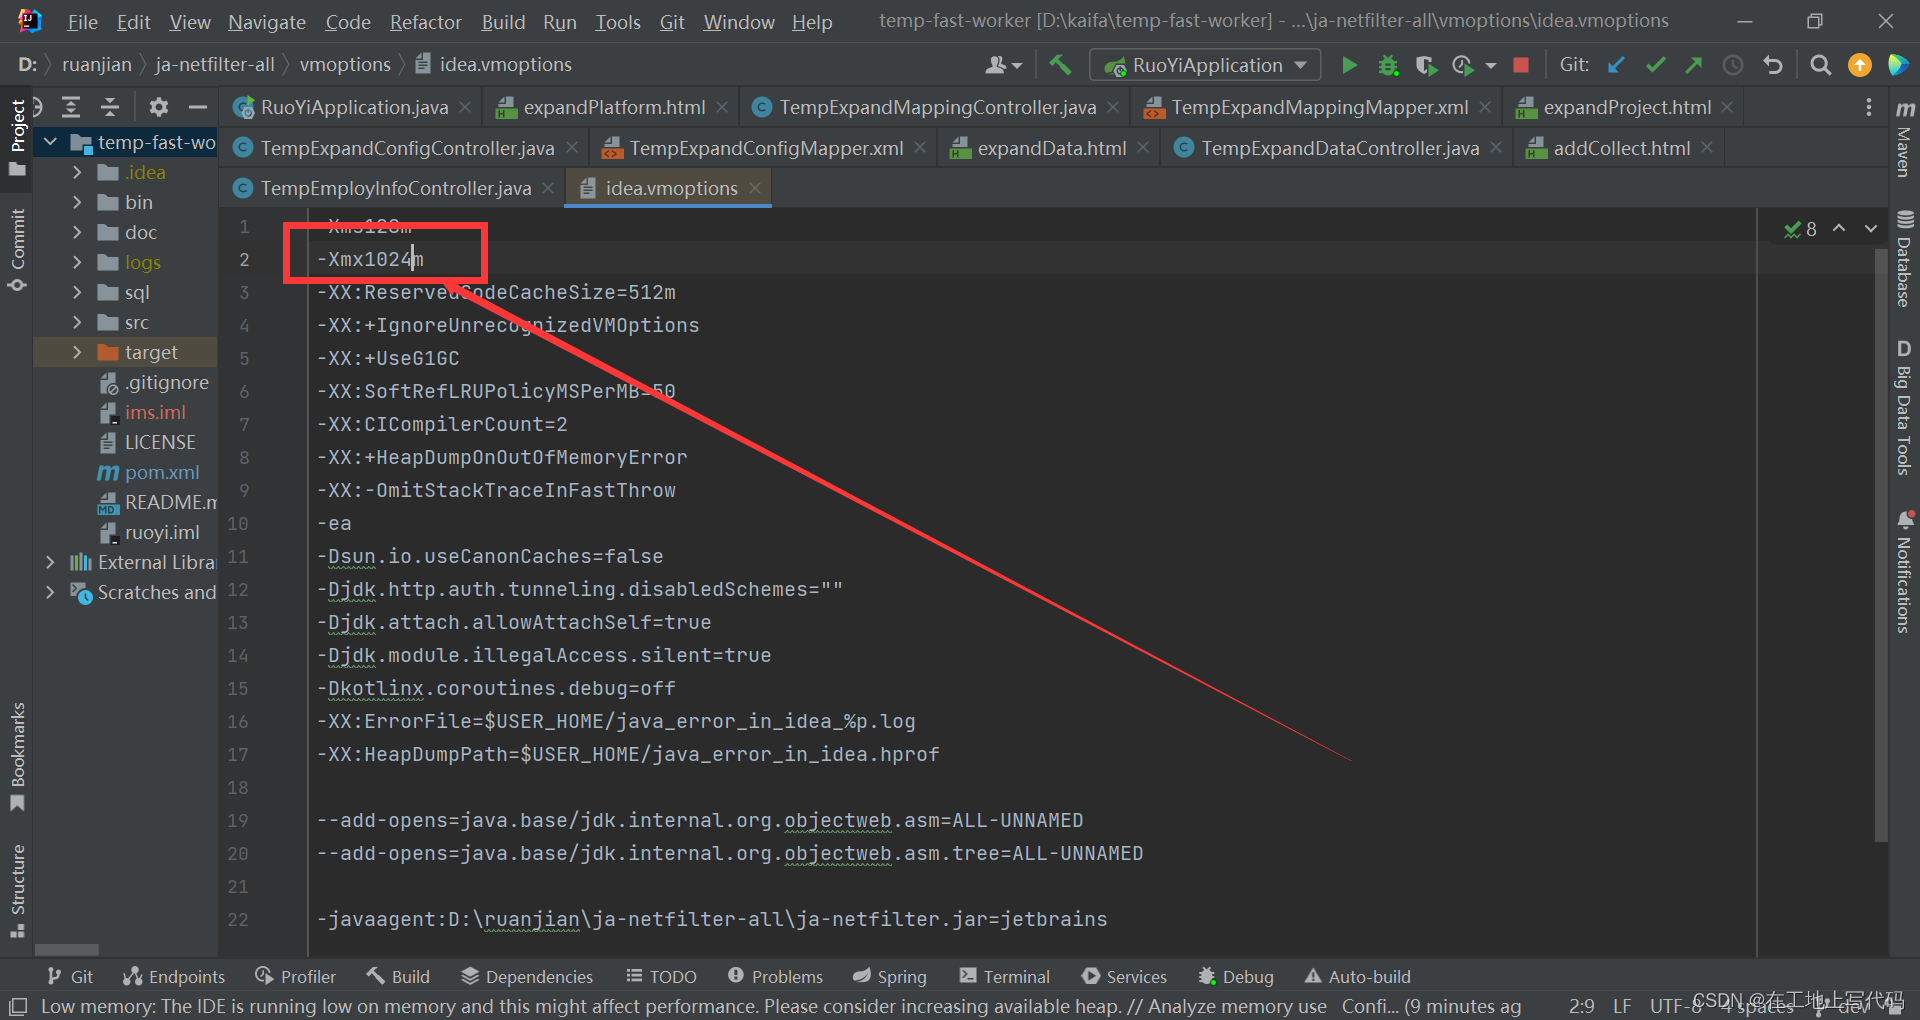Open Search Everywhere with the magnifier icon
Screen dimensions: 1920x1020
point(1820,64)
